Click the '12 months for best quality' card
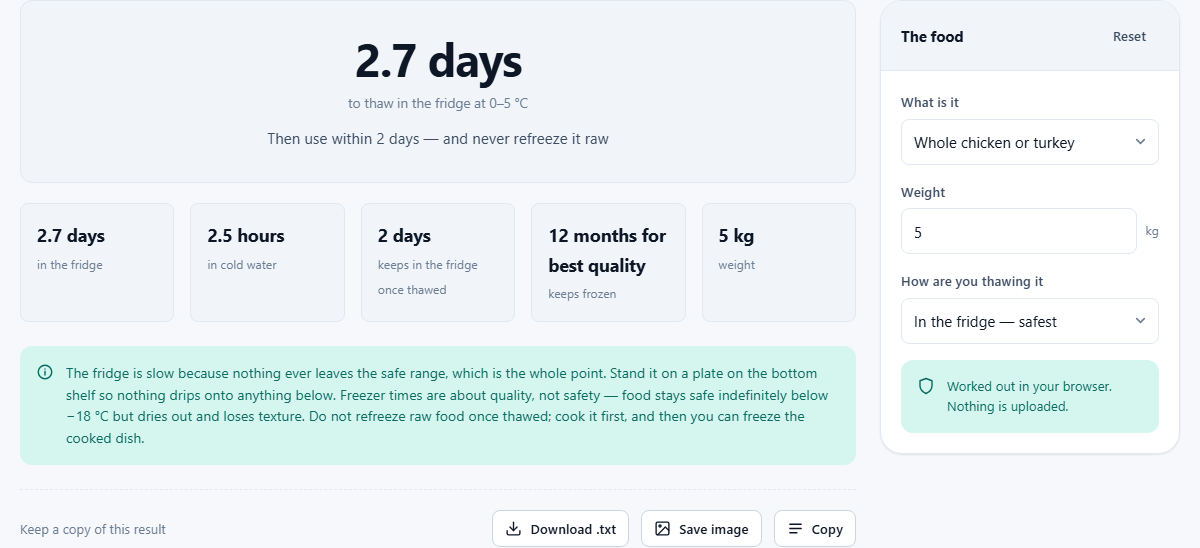Screen dimensions: 1200x548 coord(608,263)
